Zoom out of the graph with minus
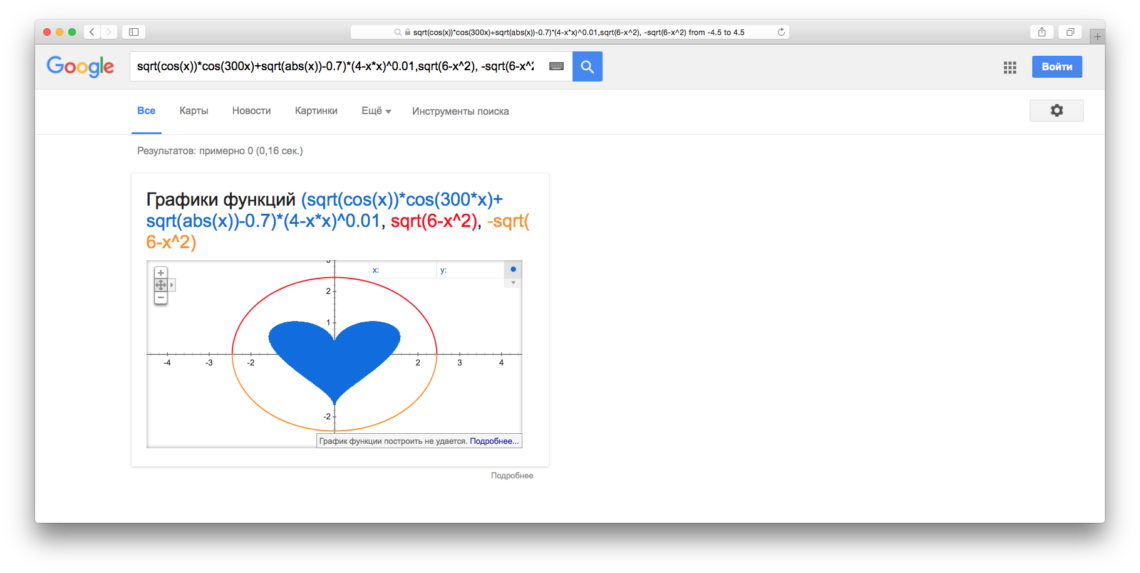The width and height of the screenshot is (1140, 573). click(x=160, y=297)
